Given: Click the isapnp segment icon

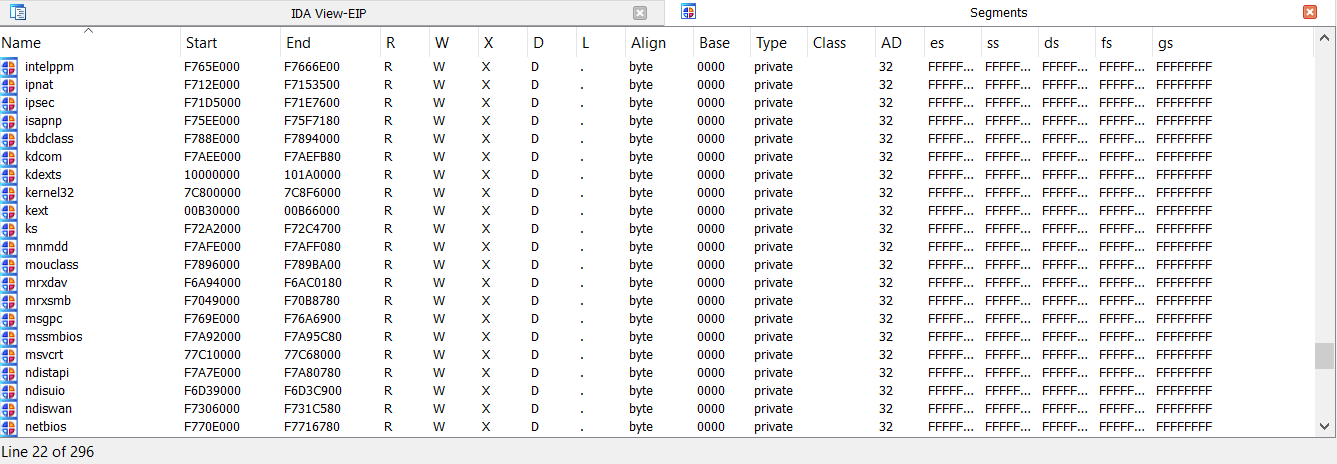Looking at the screenshot, I should coord(9,121).
